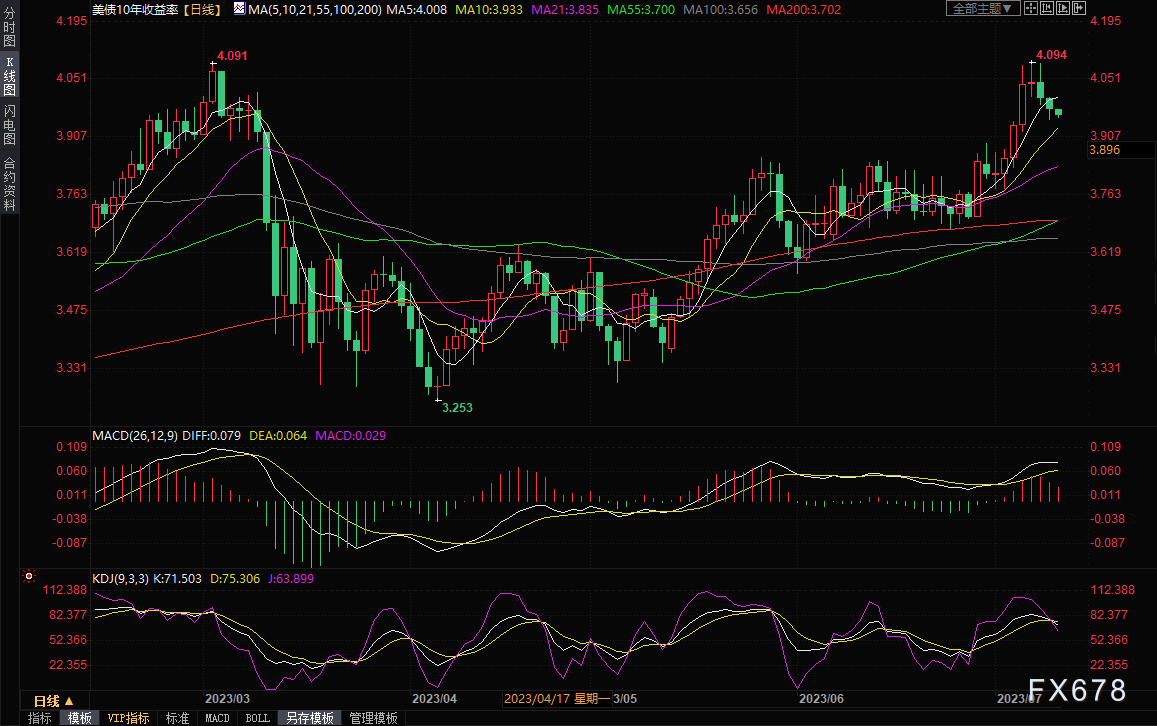This screenshot has width=1157, height=726.
Task: Click the red KDJ panel marker icon
Action: click(29, 576)
